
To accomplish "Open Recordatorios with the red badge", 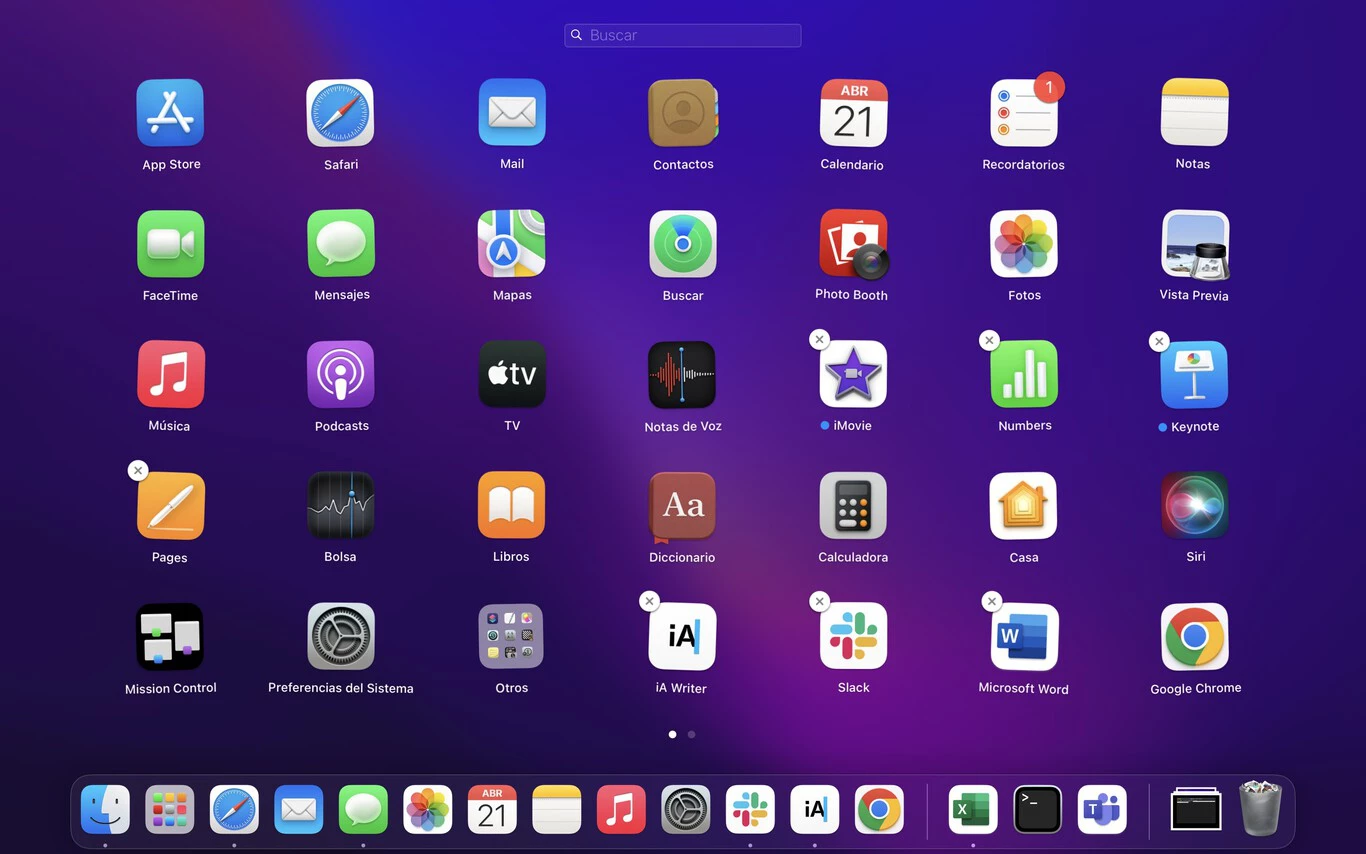I will (1024, 113).
